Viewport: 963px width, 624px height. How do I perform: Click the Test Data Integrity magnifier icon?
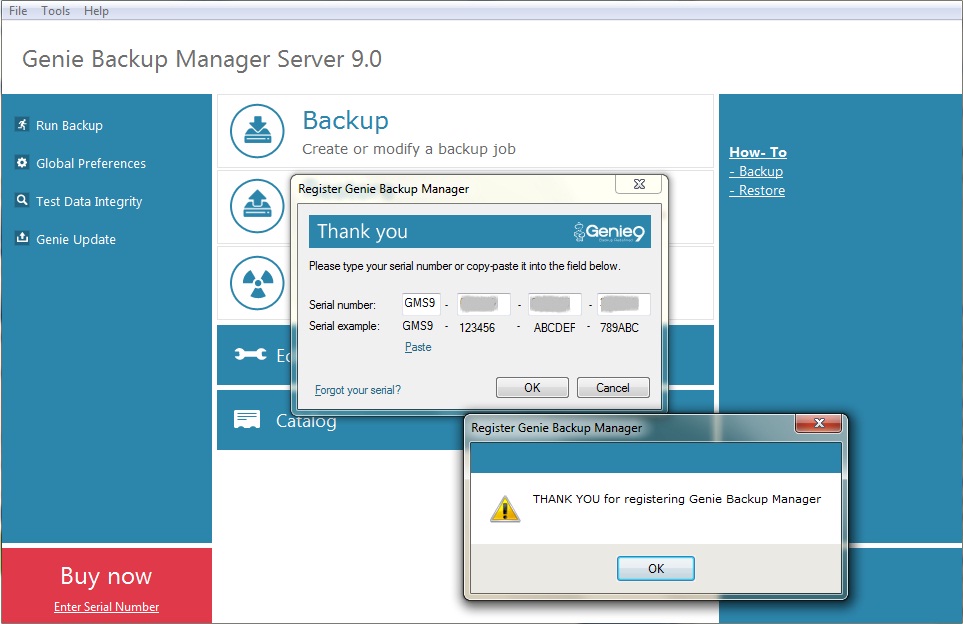[x=22, y=200]
